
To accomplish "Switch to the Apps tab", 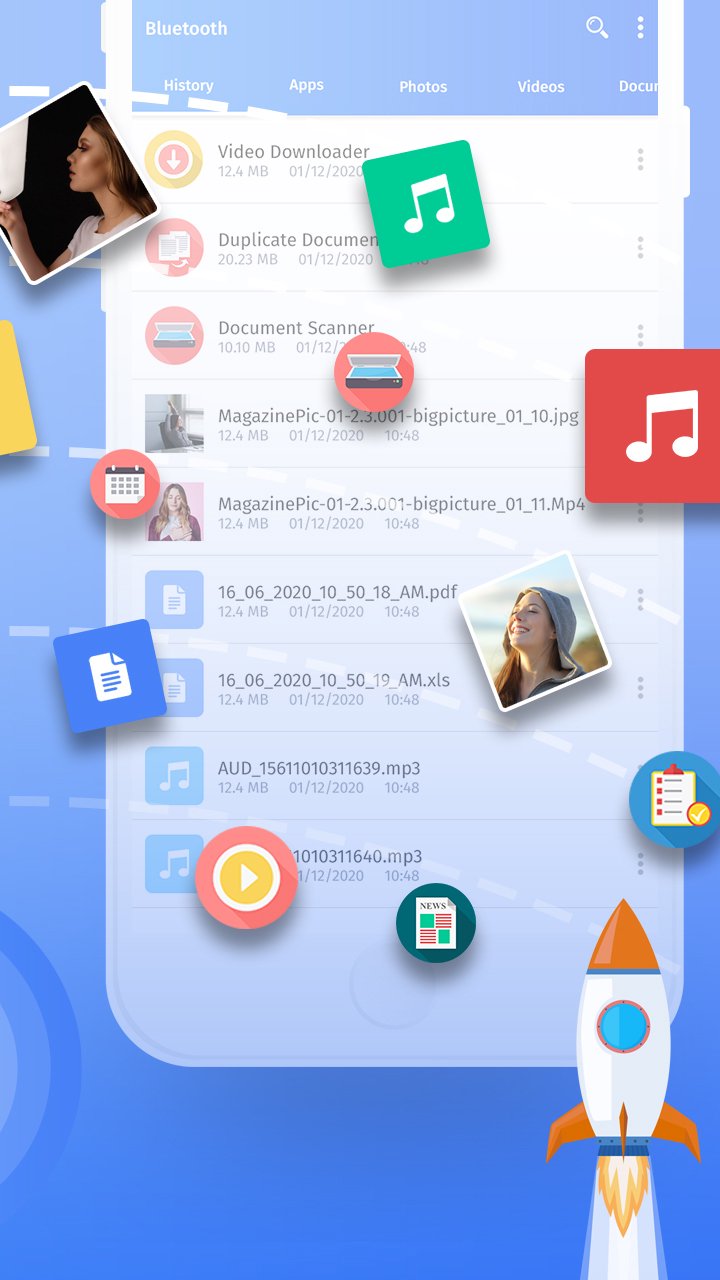I will pos(306,86).
